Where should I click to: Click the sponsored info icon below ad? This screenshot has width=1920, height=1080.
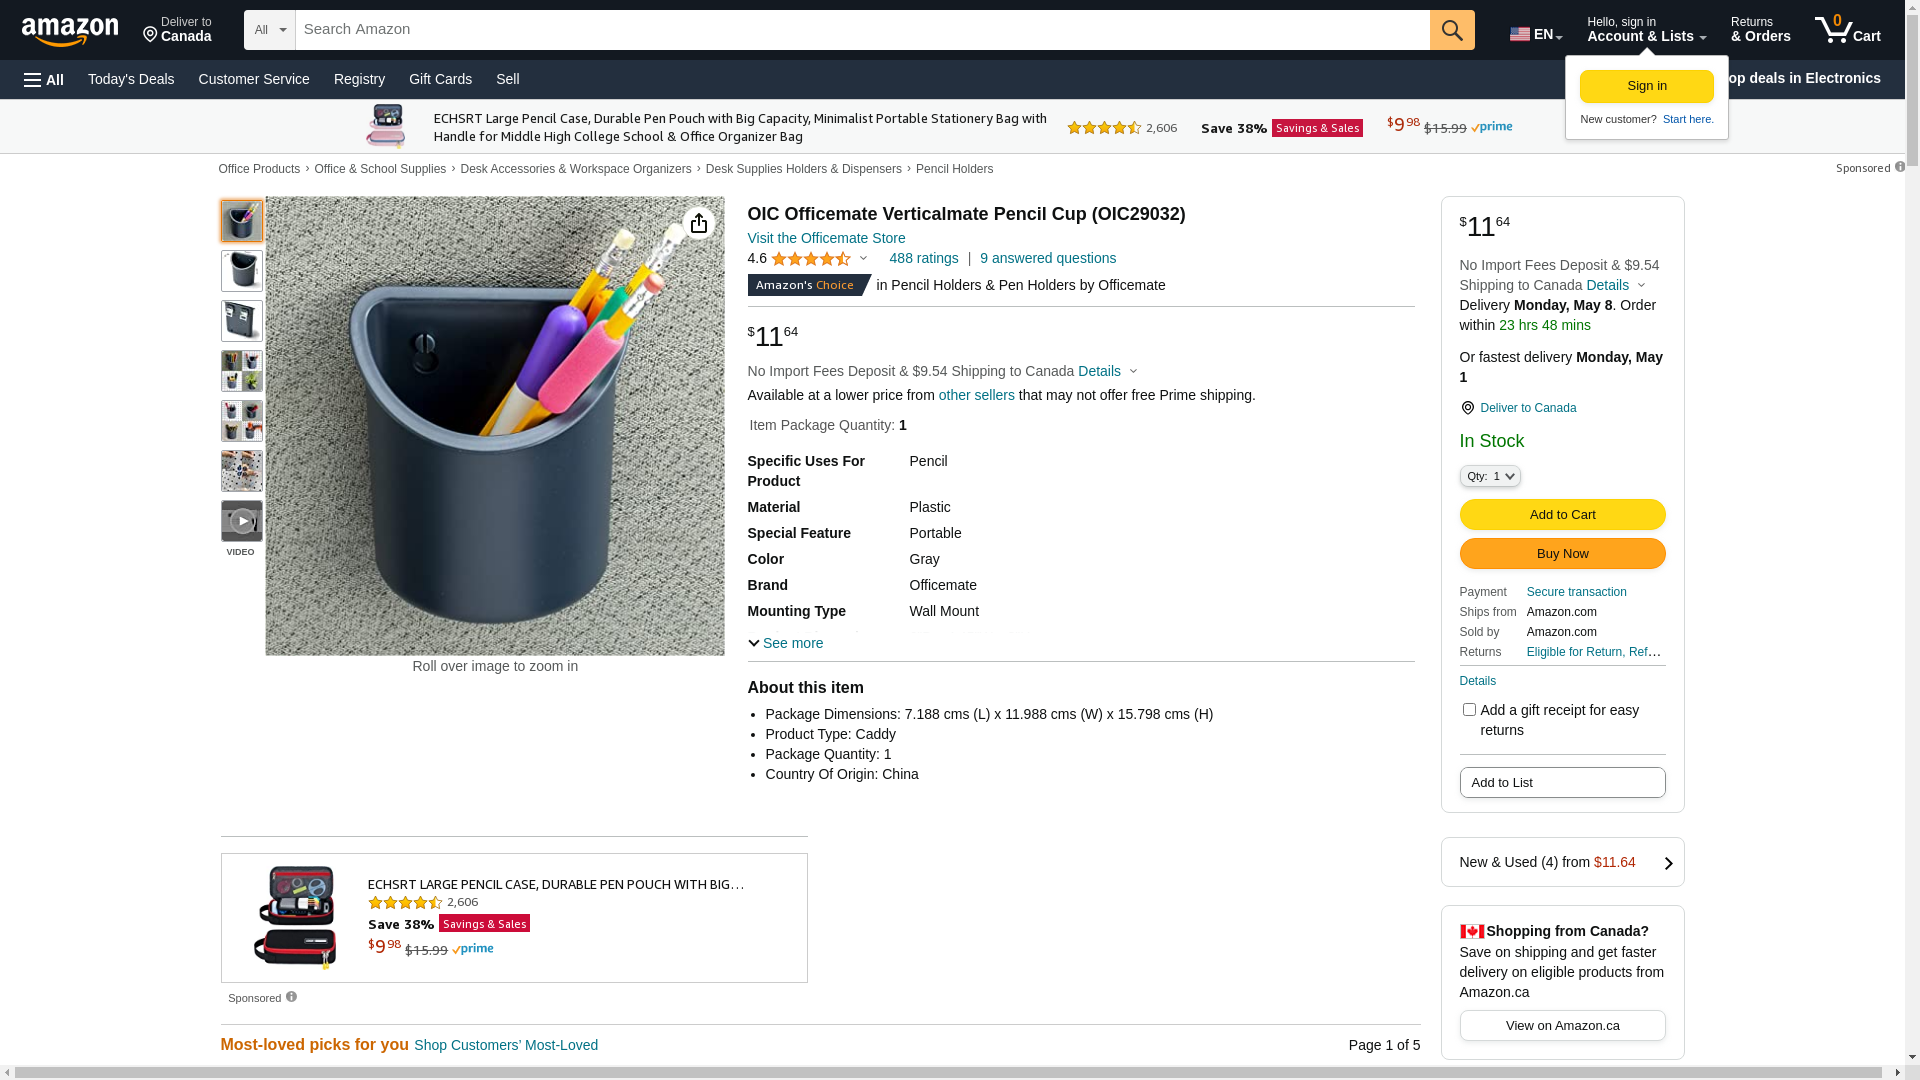tap(291, 997)
